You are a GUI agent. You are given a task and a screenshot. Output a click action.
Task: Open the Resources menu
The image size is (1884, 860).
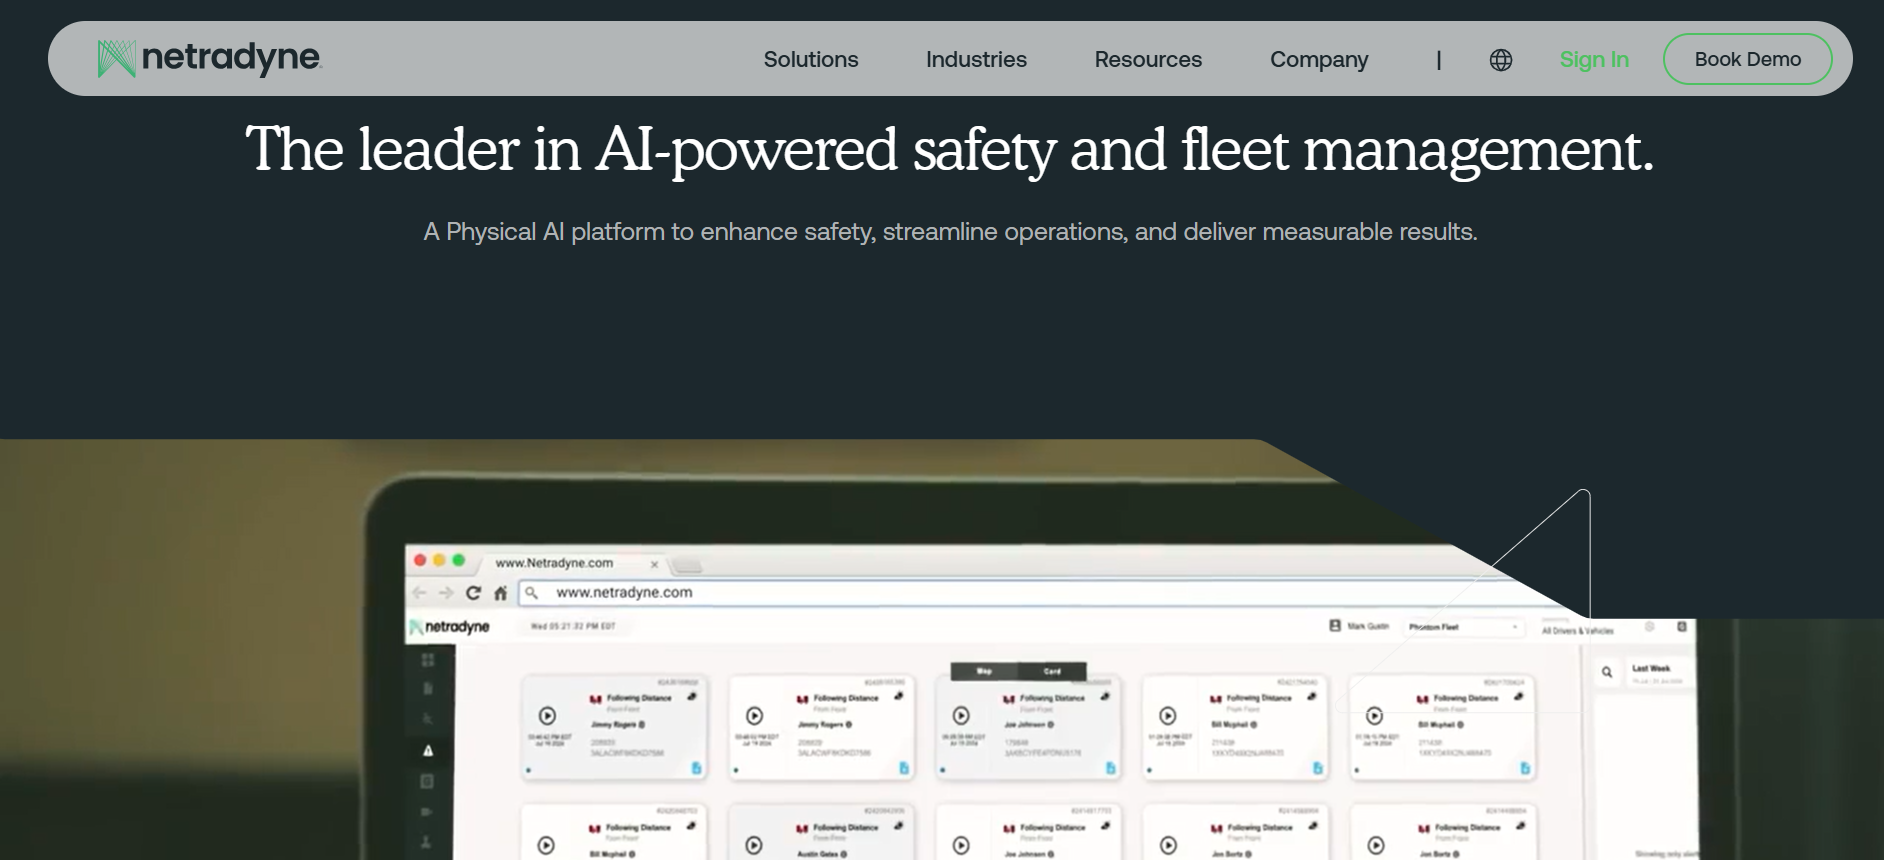pyautogui.click(x=1148, y=59)
